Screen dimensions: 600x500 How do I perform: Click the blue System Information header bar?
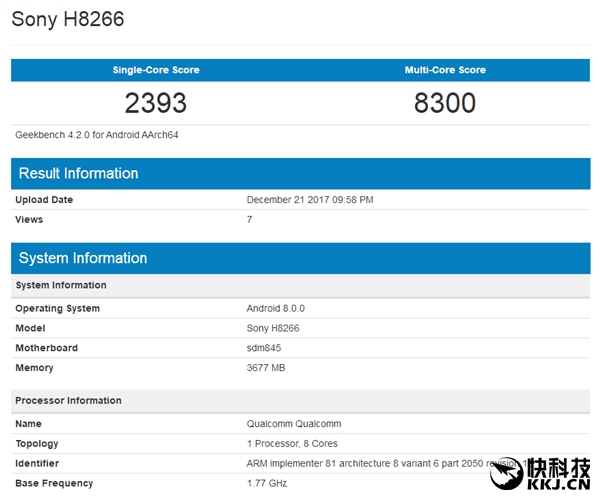(x=300, y=258)
